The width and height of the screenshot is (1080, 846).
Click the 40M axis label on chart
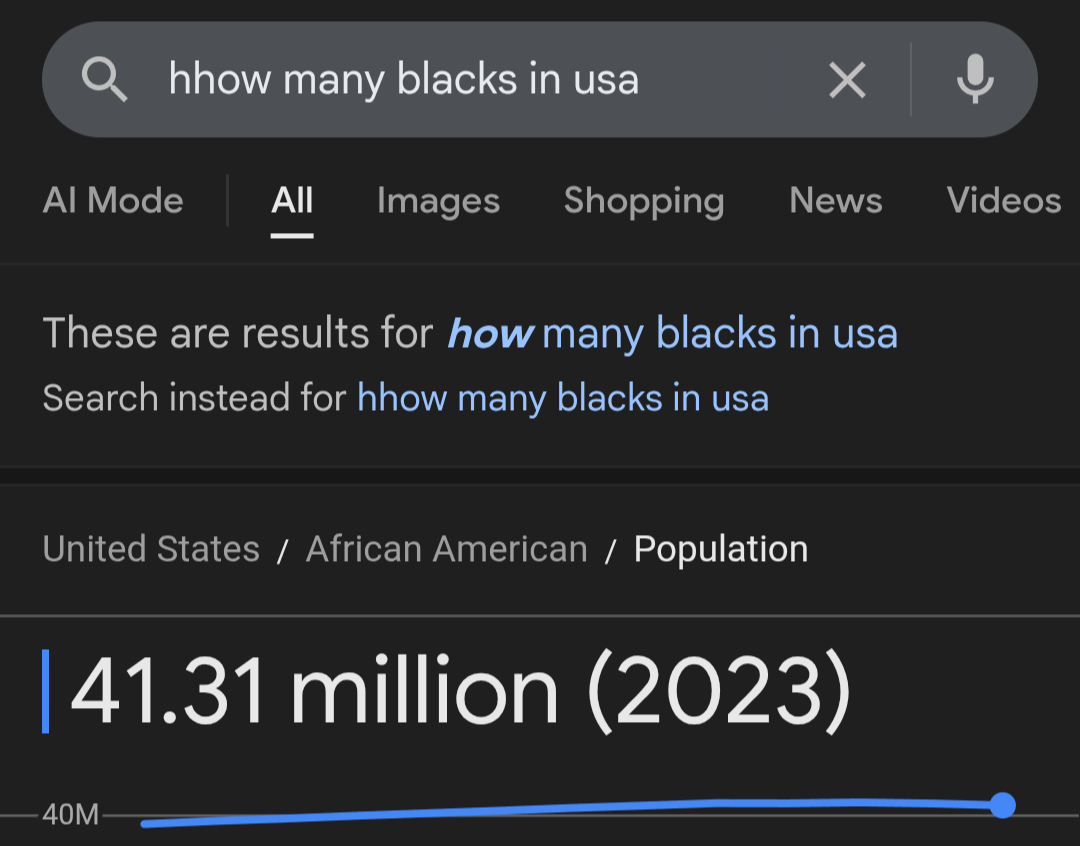[x=70, y=814]
